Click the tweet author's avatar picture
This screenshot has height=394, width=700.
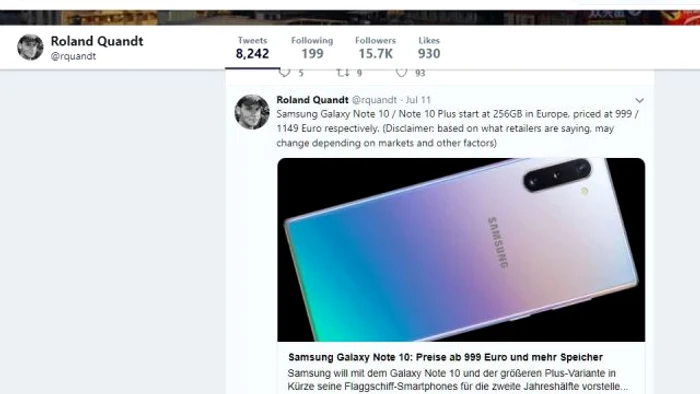pyautogui.click(x=252, y=112)
